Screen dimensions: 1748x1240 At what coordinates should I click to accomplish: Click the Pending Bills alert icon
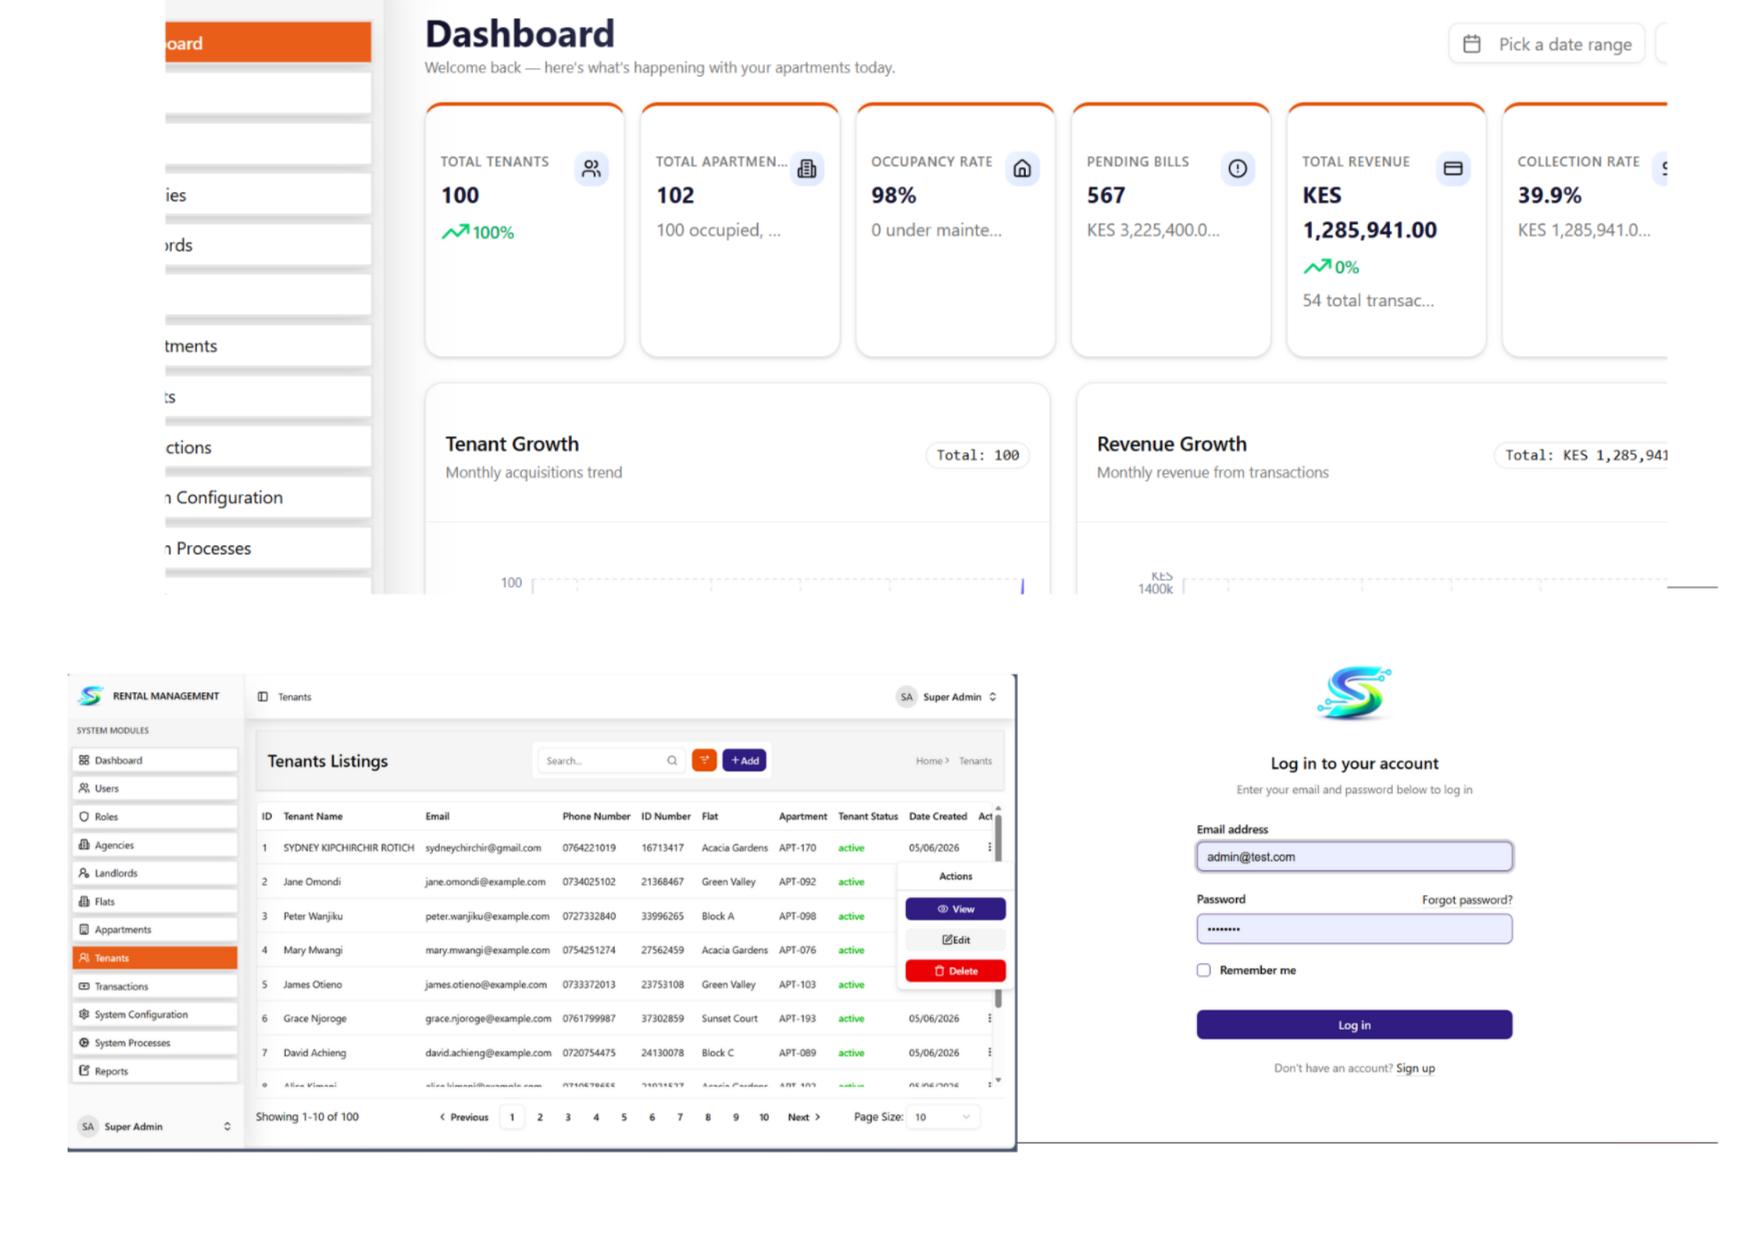pyautogui.click(x=1238, y=168)
